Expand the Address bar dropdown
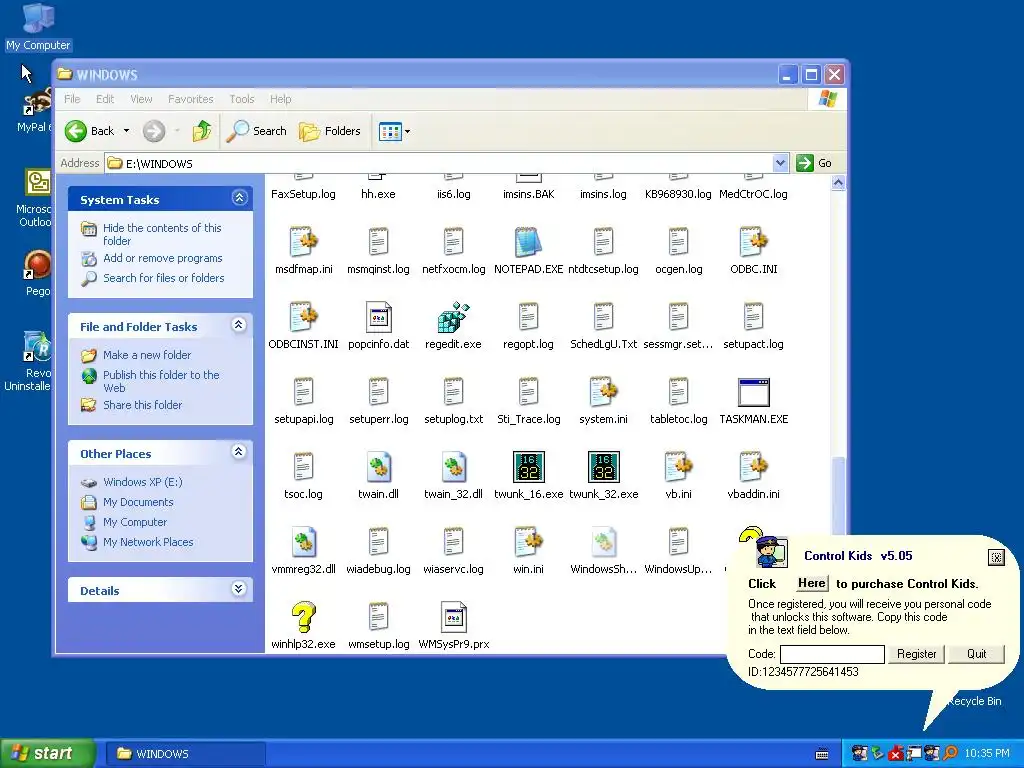The height and width of the screenshot is (768, 1024). point(780,163)
